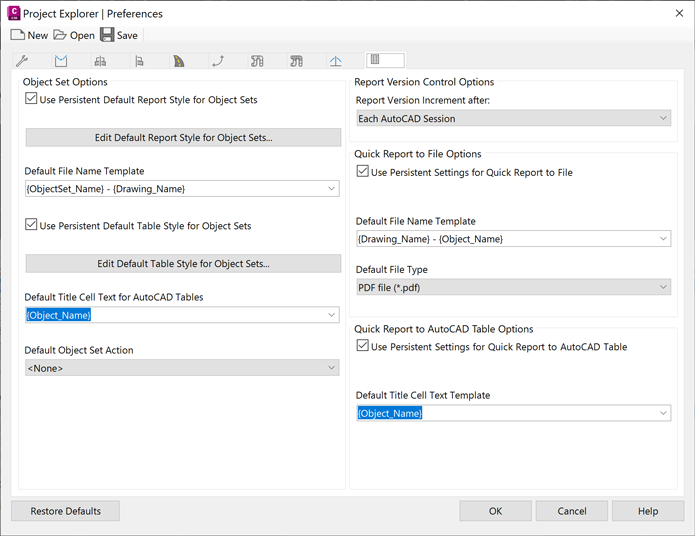695x536 pixels.
Task: Open the road corridor icon tab
Action: [179, 61]
